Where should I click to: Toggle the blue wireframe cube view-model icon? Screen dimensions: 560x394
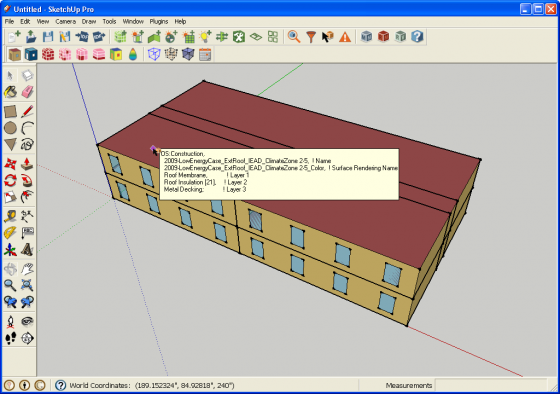tap(154, 54)
